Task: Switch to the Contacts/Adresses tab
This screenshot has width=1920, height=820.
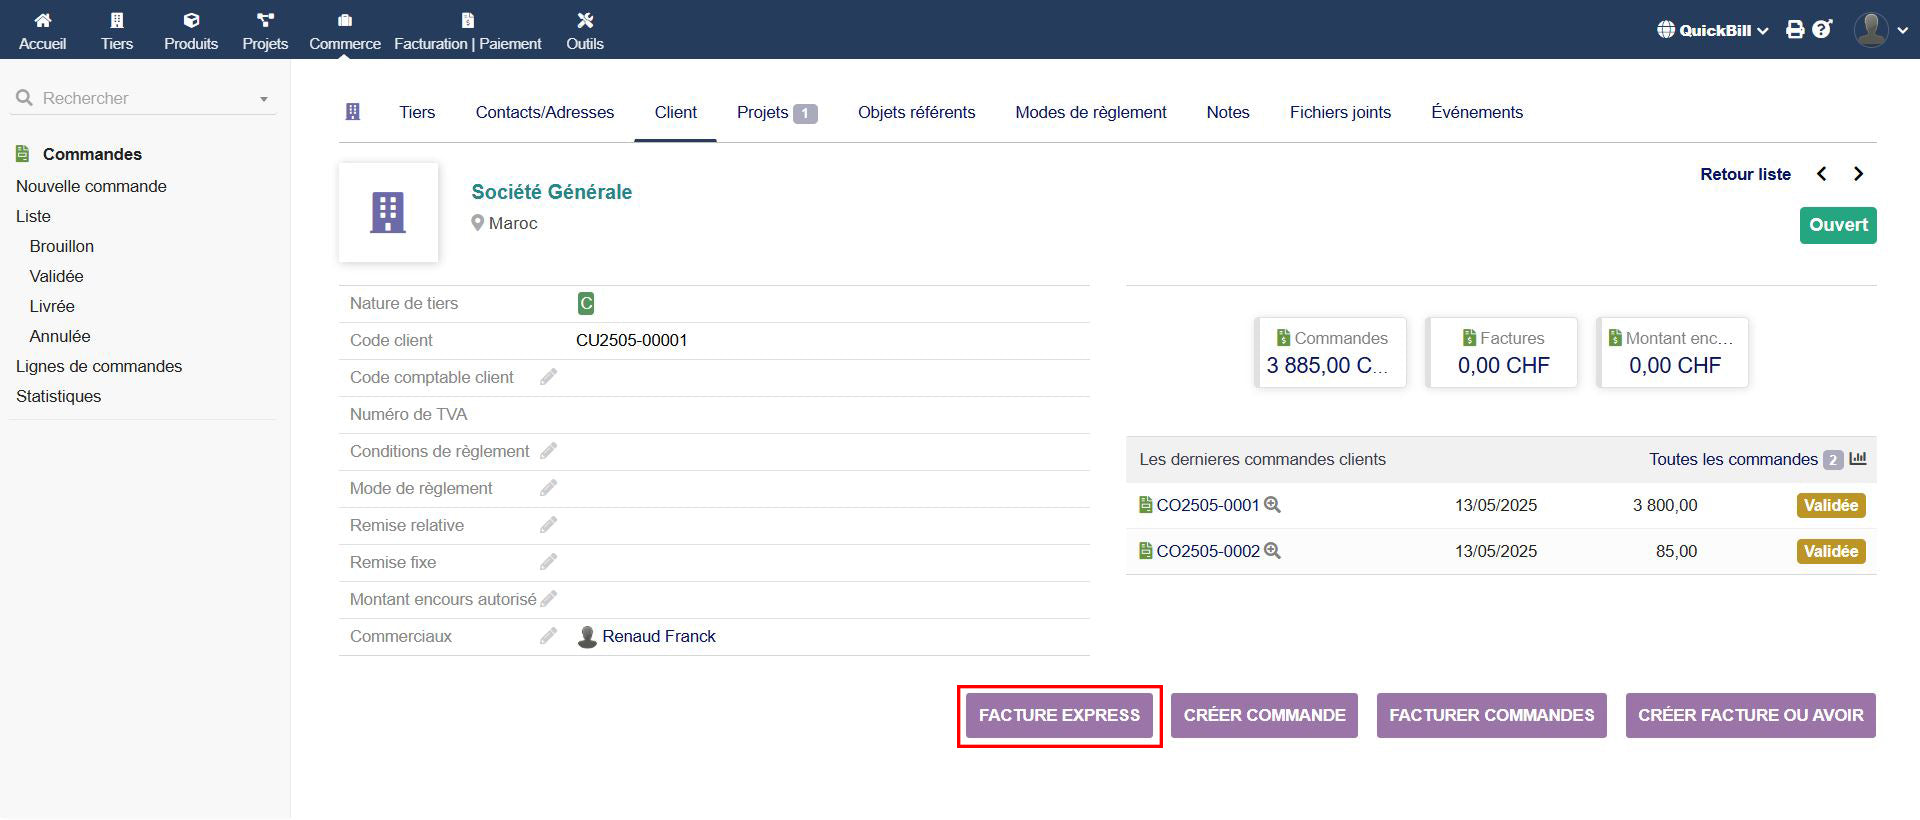Action: coord(544,112)
